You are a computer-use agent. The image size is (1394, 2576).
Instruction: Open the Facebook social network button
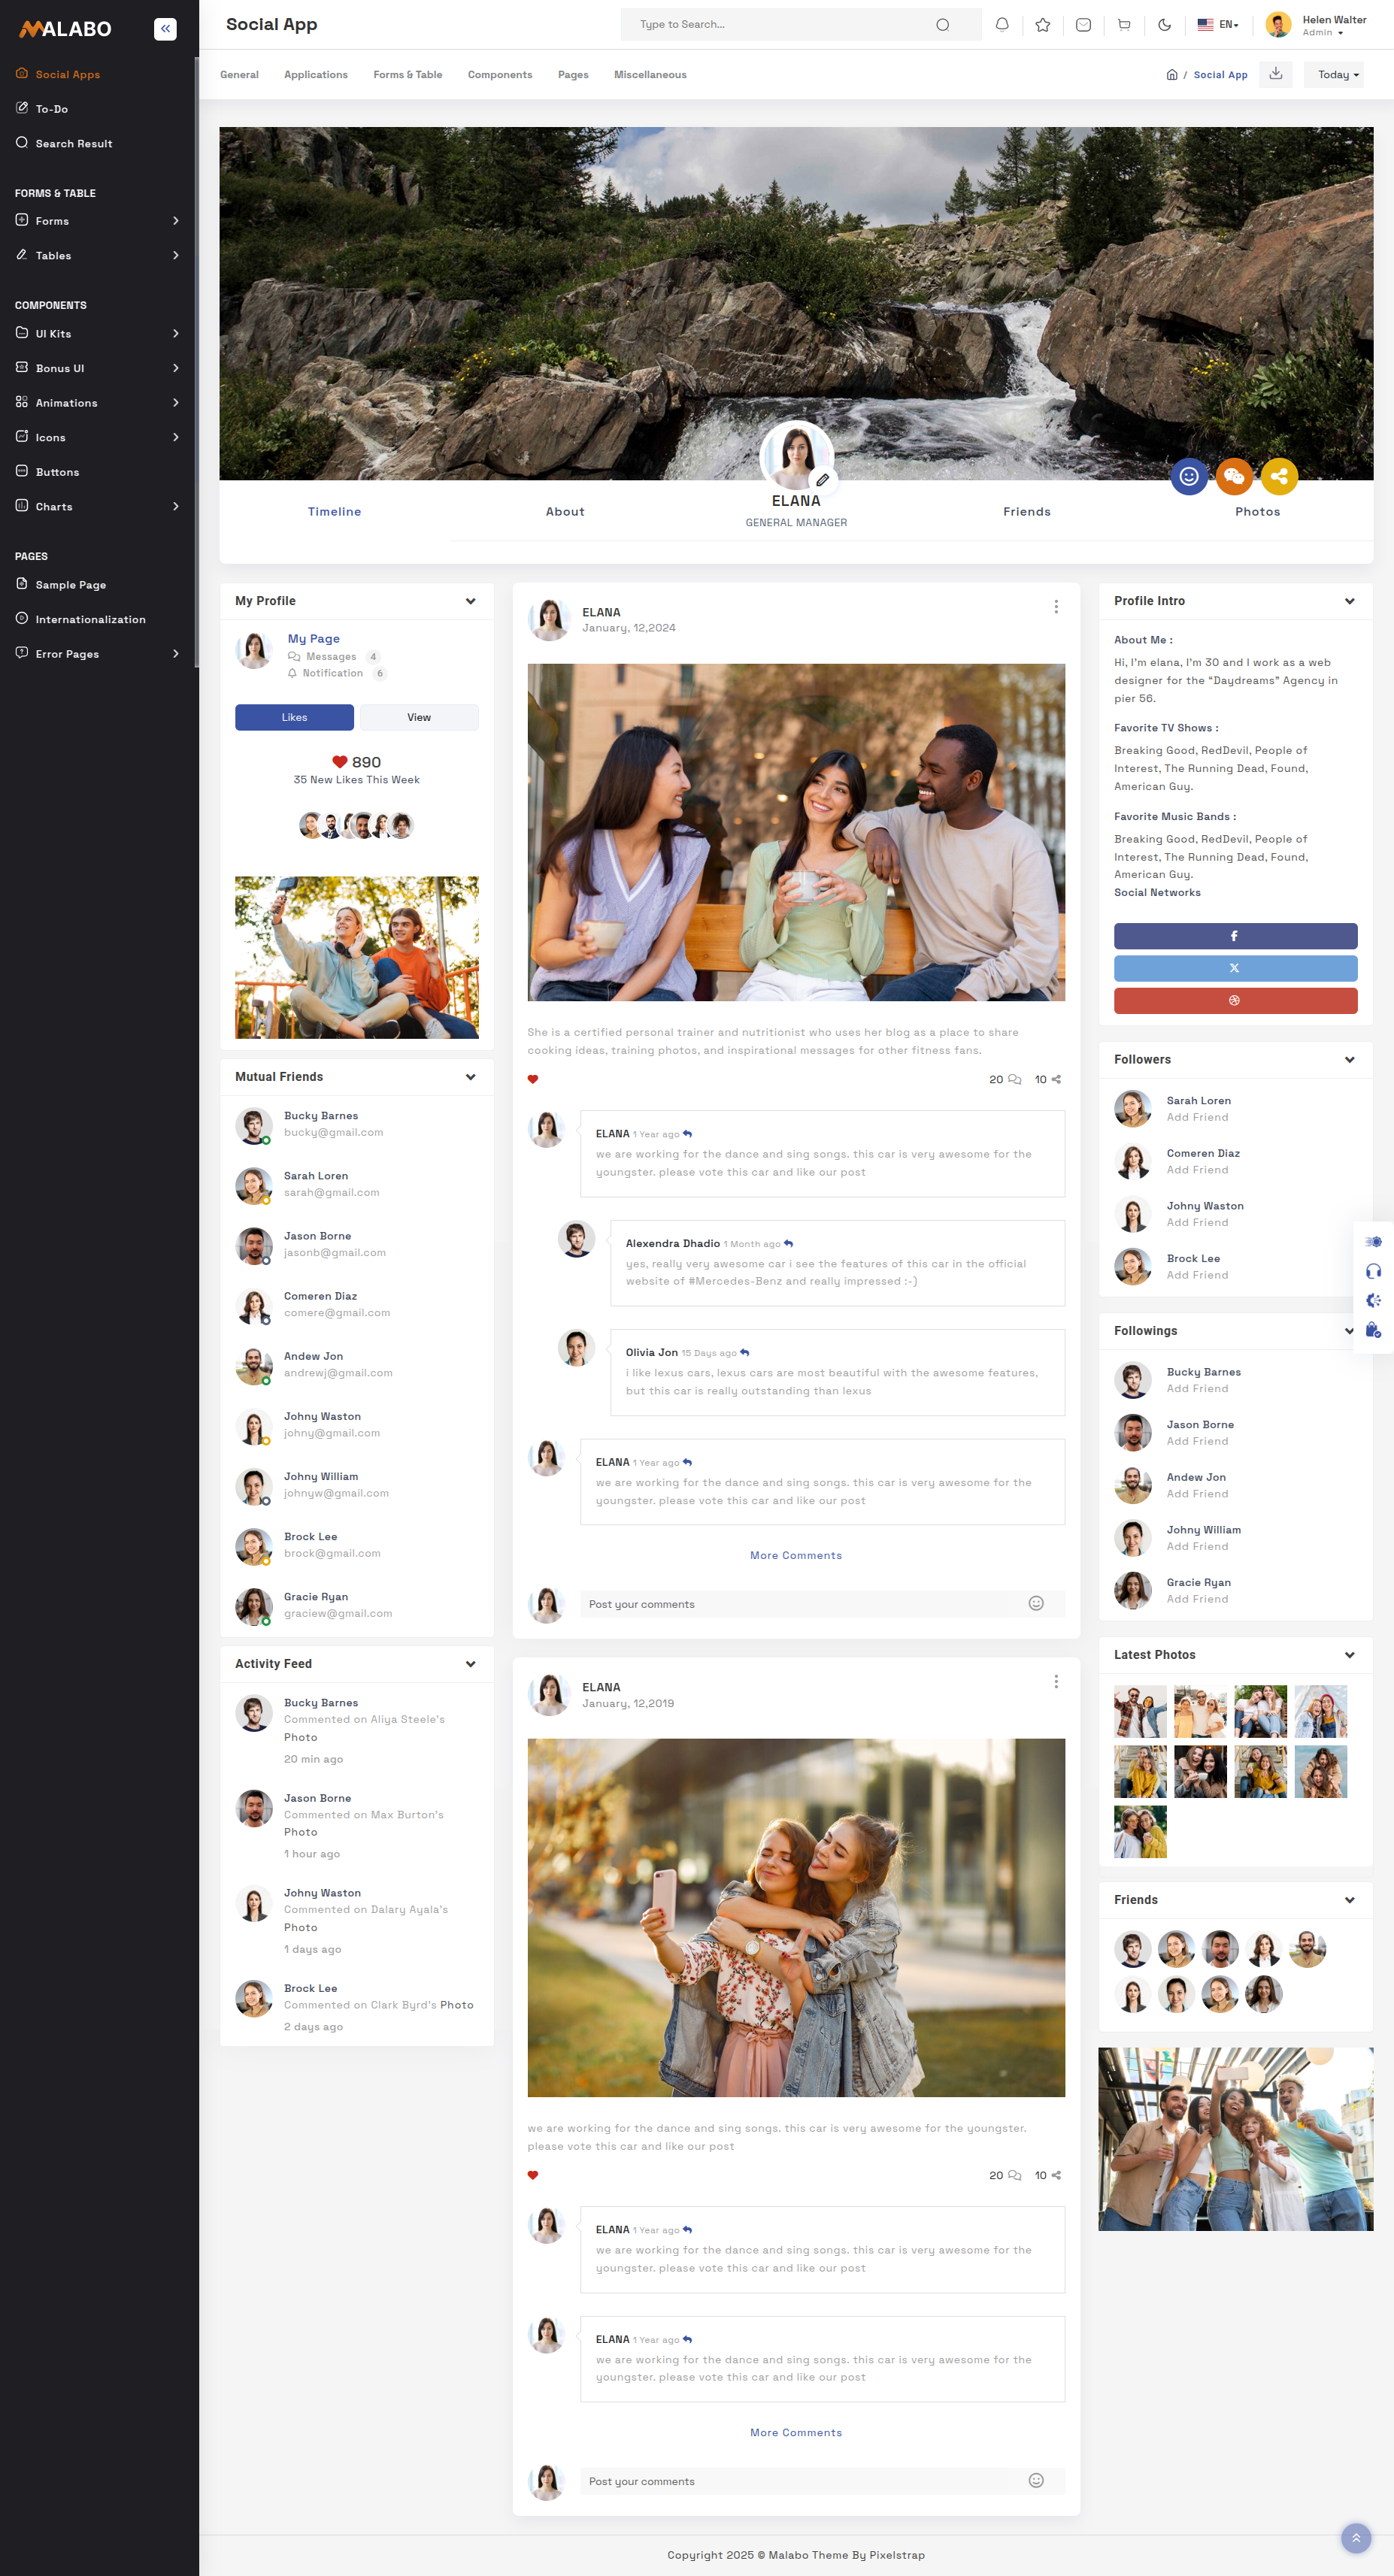point(1235,936)
